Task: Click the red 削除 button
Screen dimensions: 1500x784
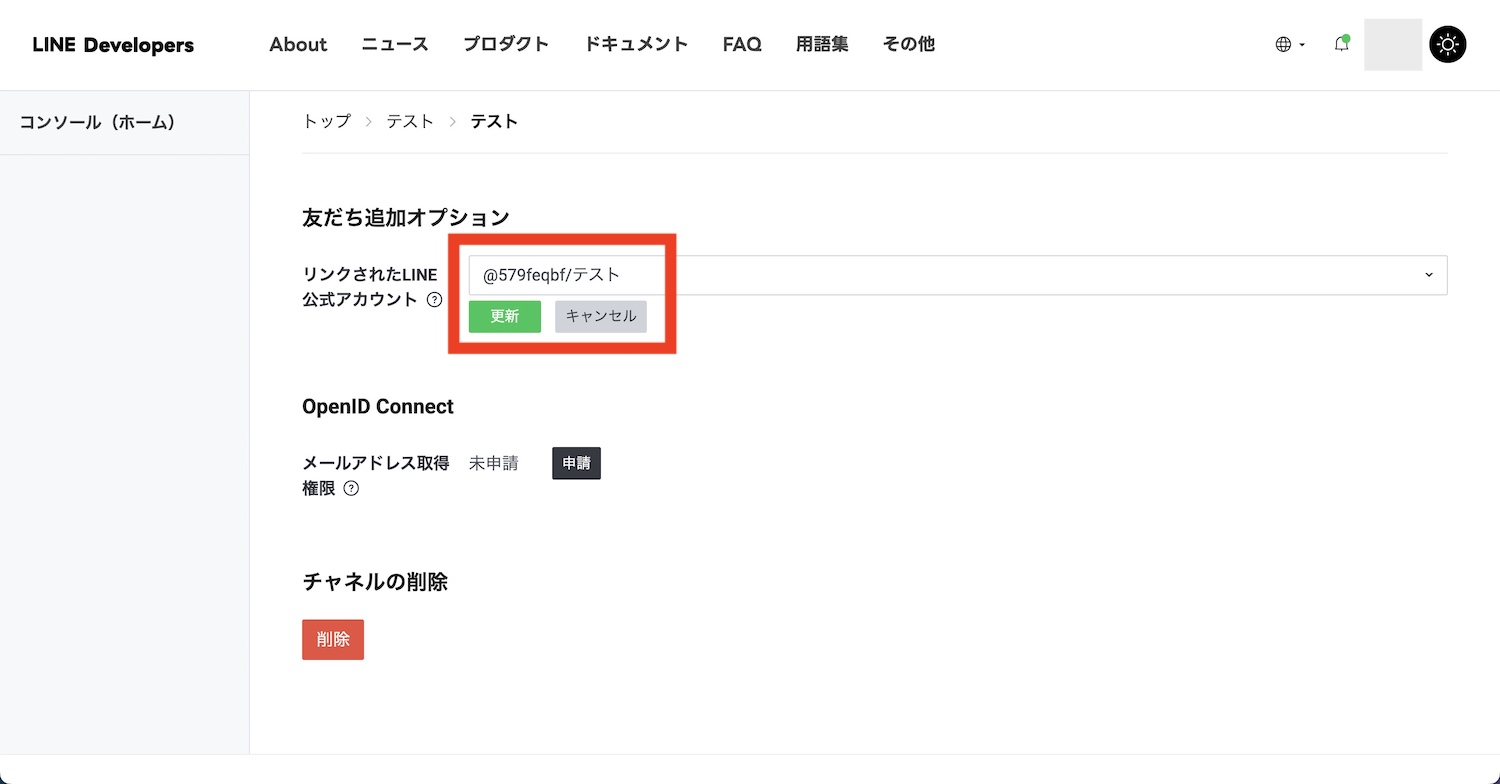Action: click(333, 640)
